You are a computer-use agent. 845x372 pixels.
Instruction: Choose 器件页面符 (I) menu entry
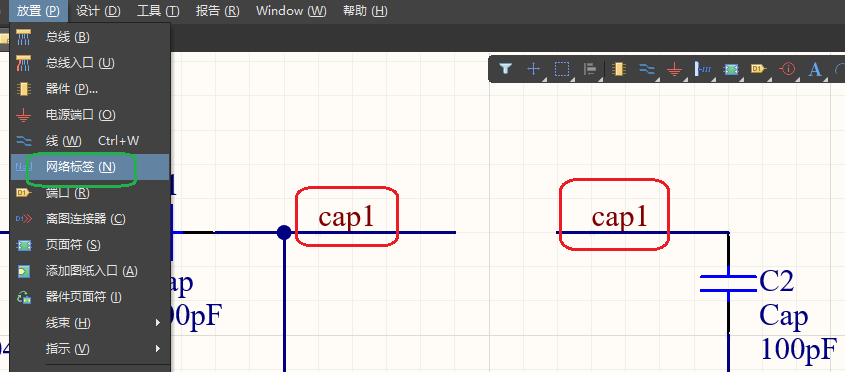[x=90, y=297]
